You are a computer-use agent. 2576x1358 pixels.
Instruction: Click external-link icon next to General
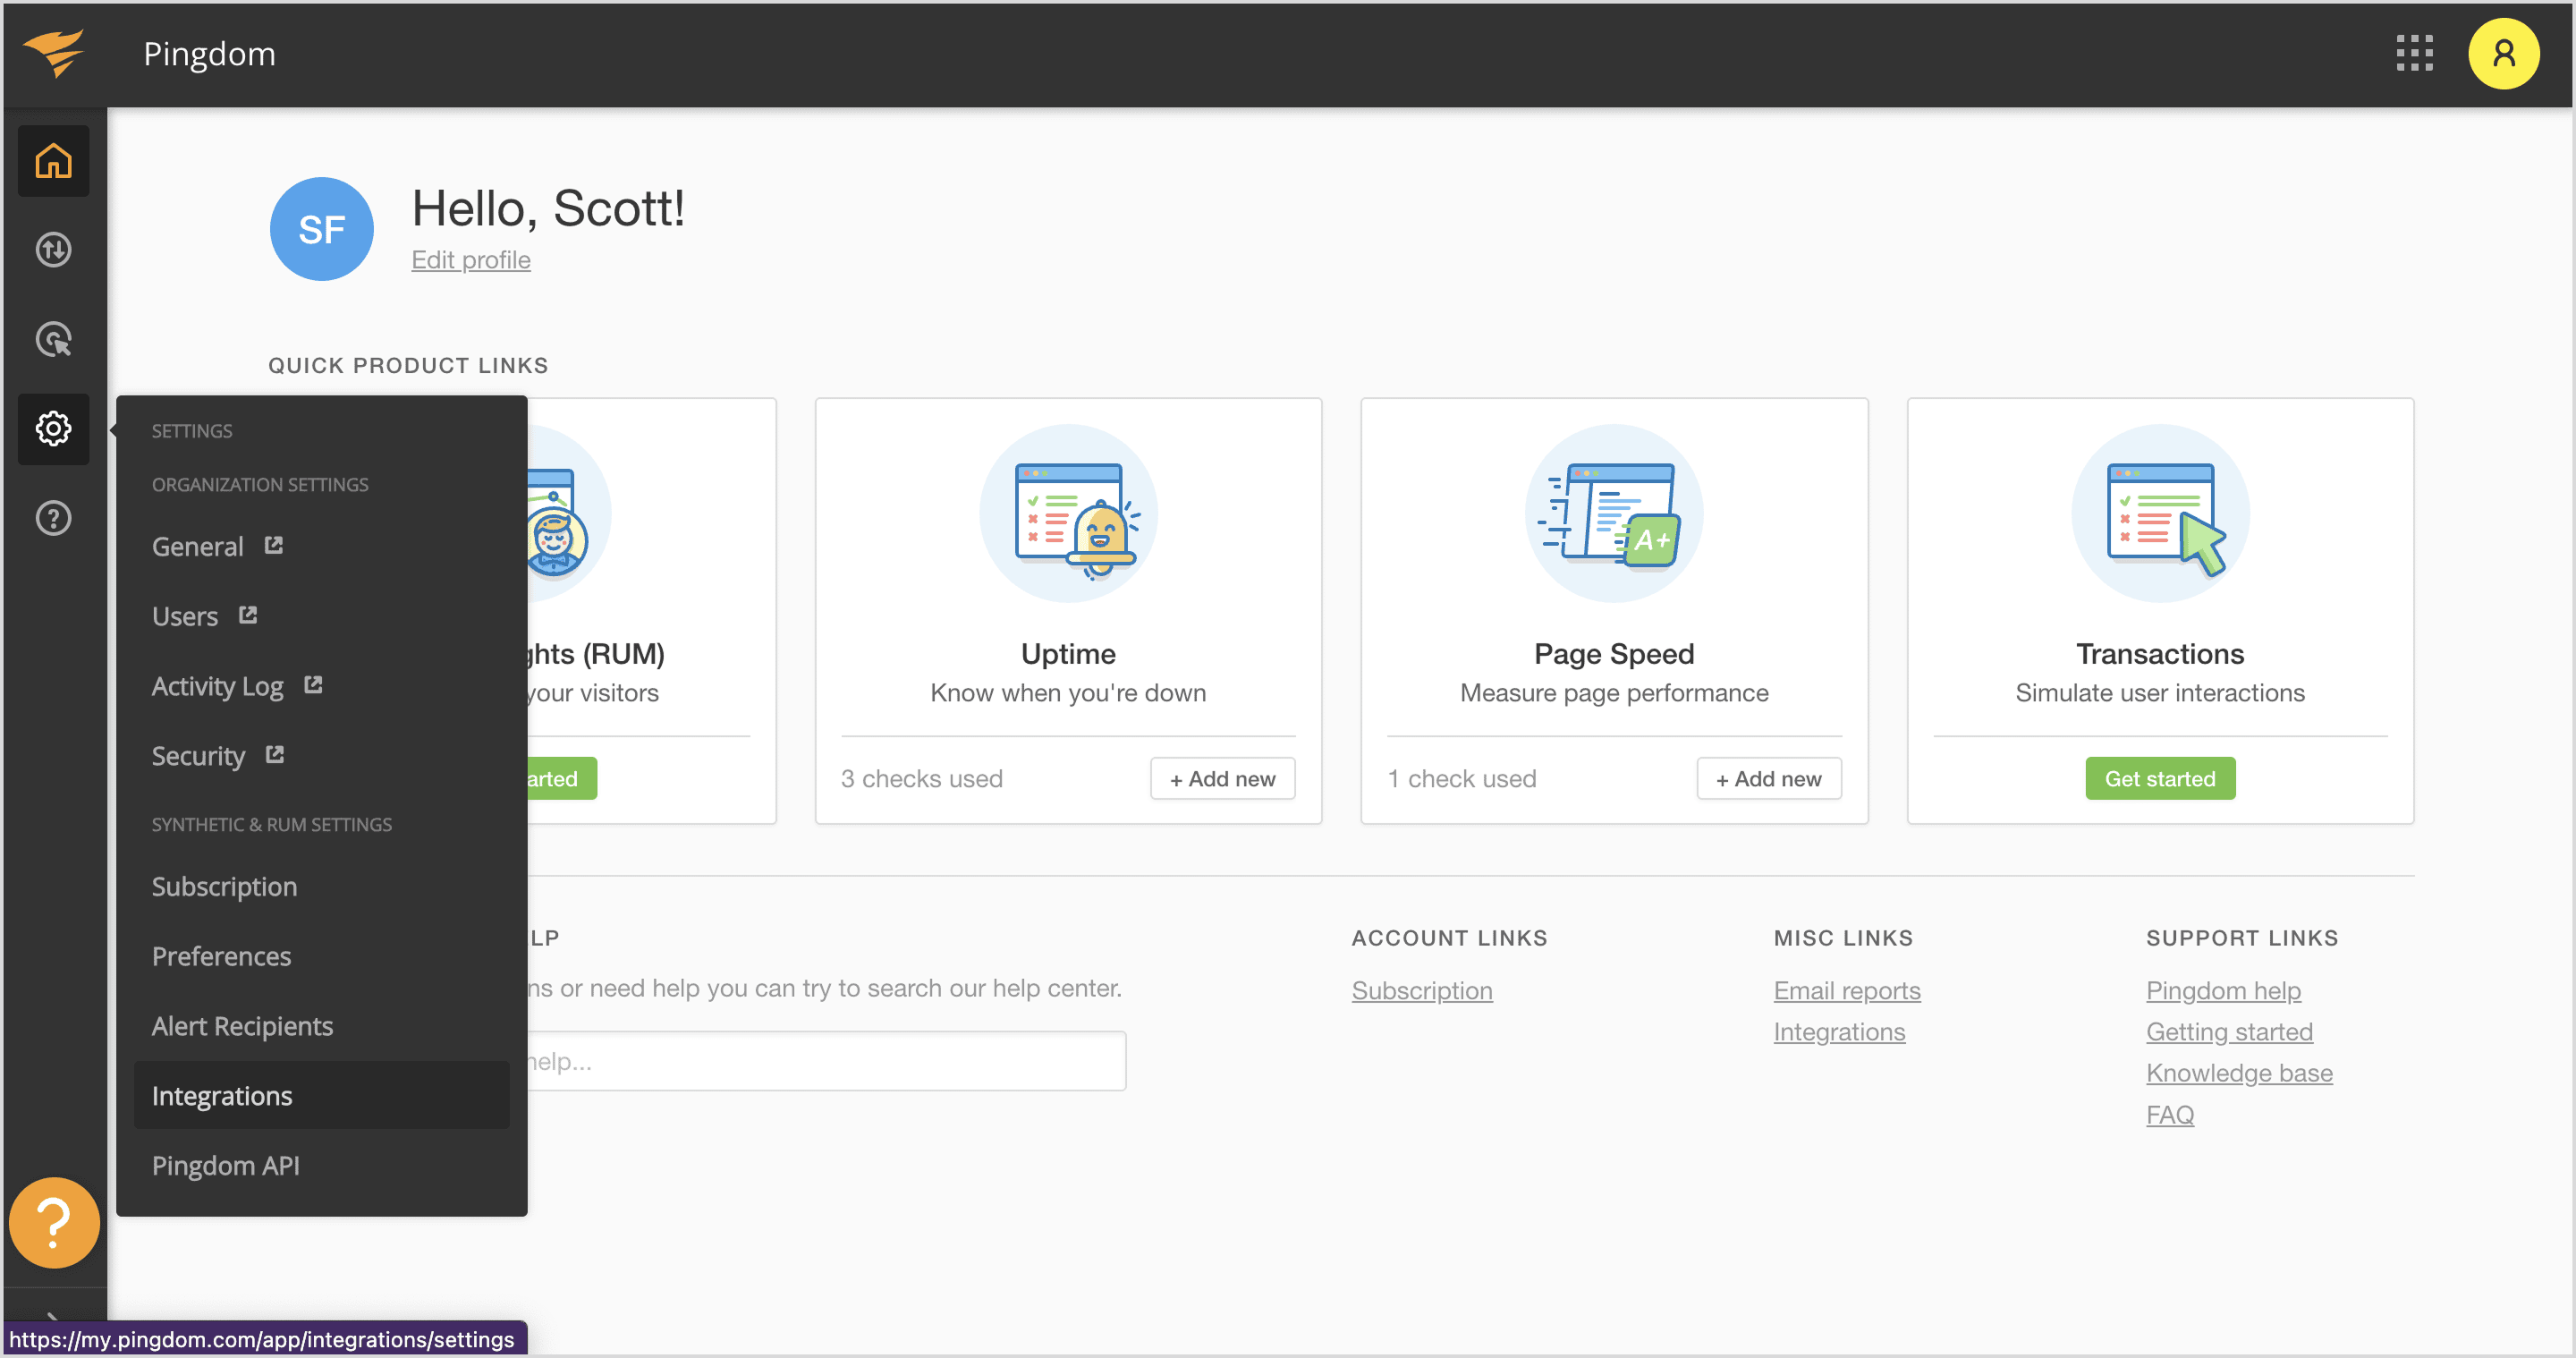click(x=274, y=545)
